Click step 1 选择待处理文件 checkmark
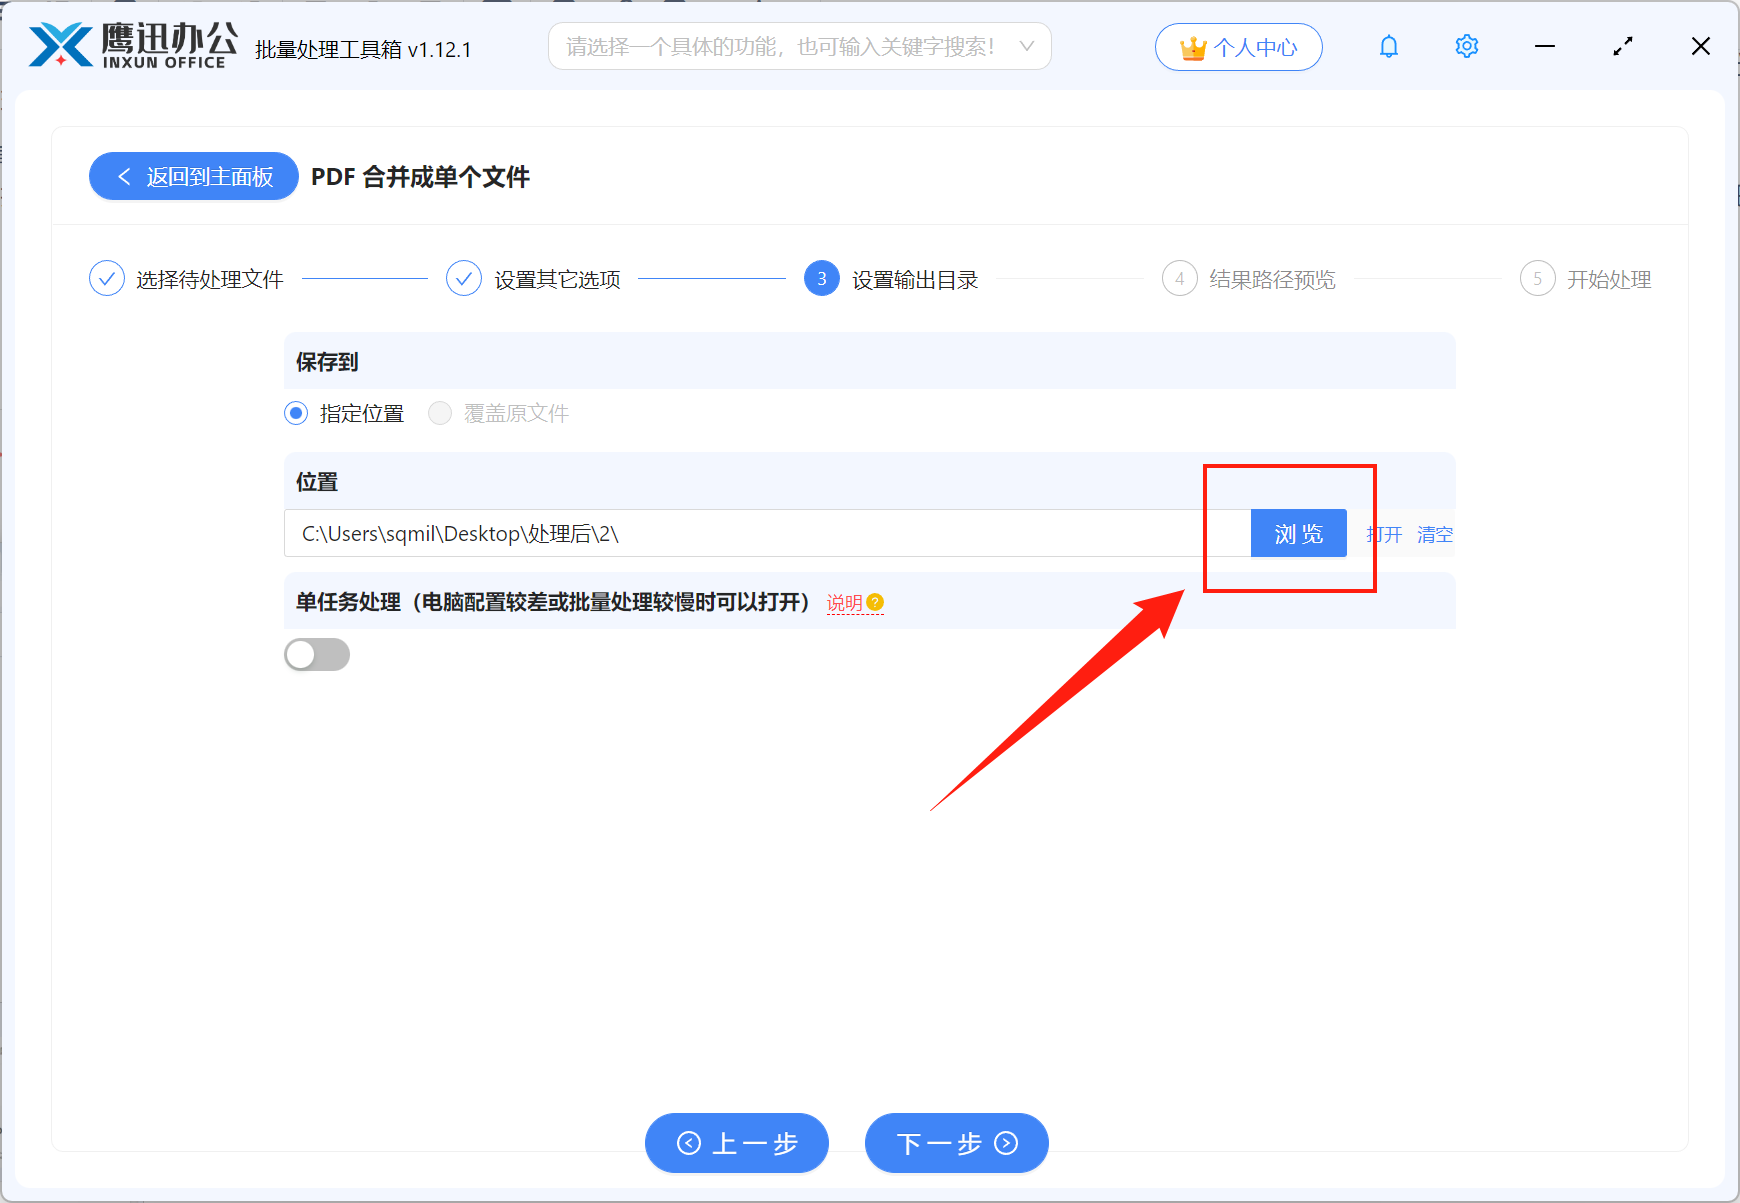1740x1203 pixels. click(107, 278)
